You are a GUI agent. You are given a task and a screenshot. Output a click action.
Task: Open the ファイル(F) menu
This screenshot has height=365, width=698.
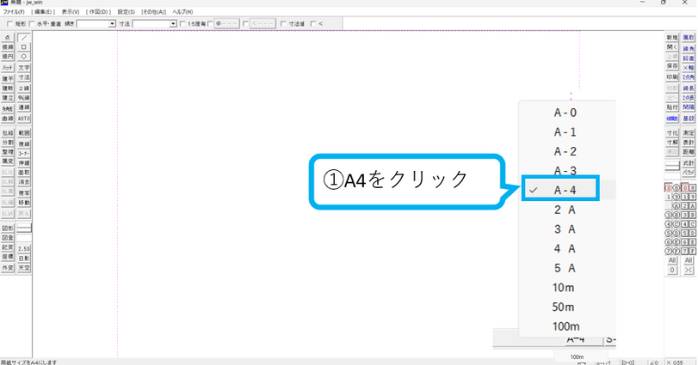pos(14,12)
